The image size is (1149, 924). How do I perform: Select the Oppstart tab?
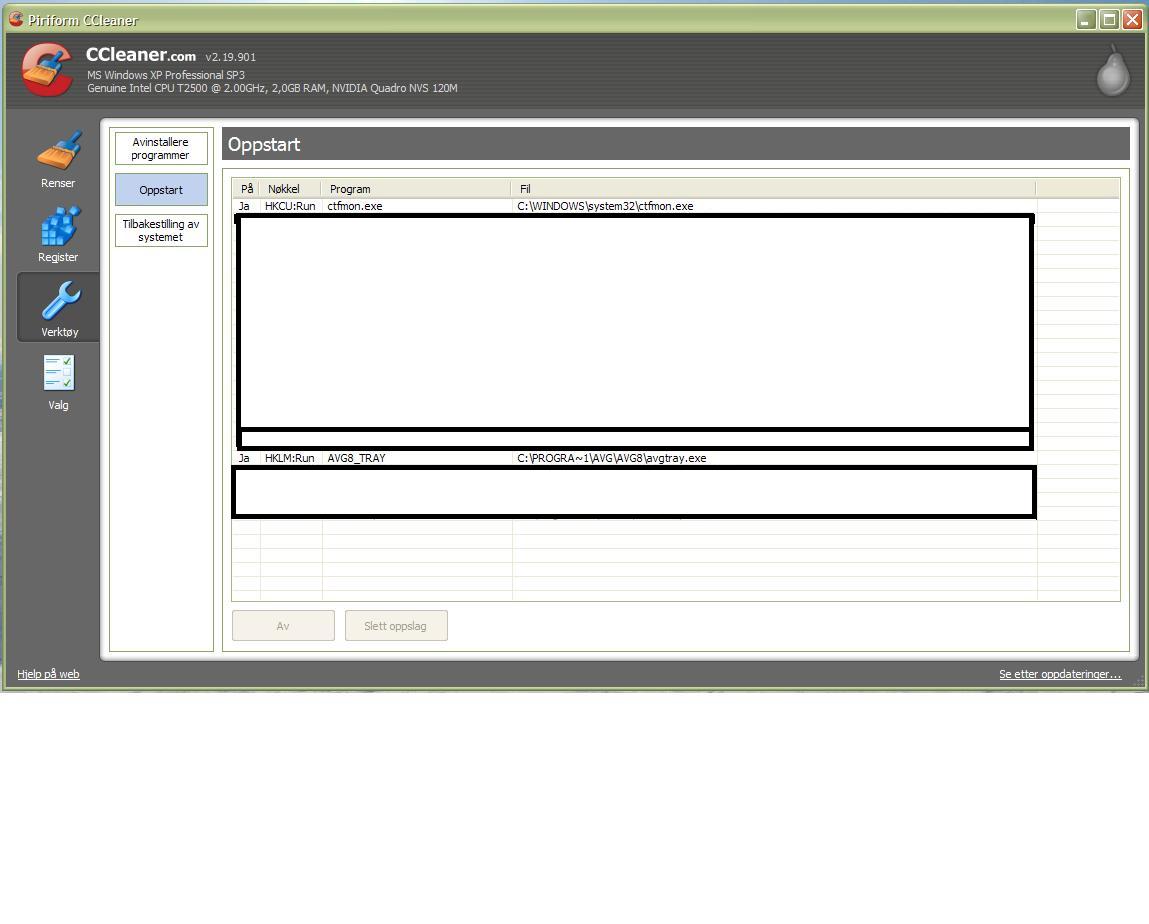pyautogui.click(x=161, y=190)
